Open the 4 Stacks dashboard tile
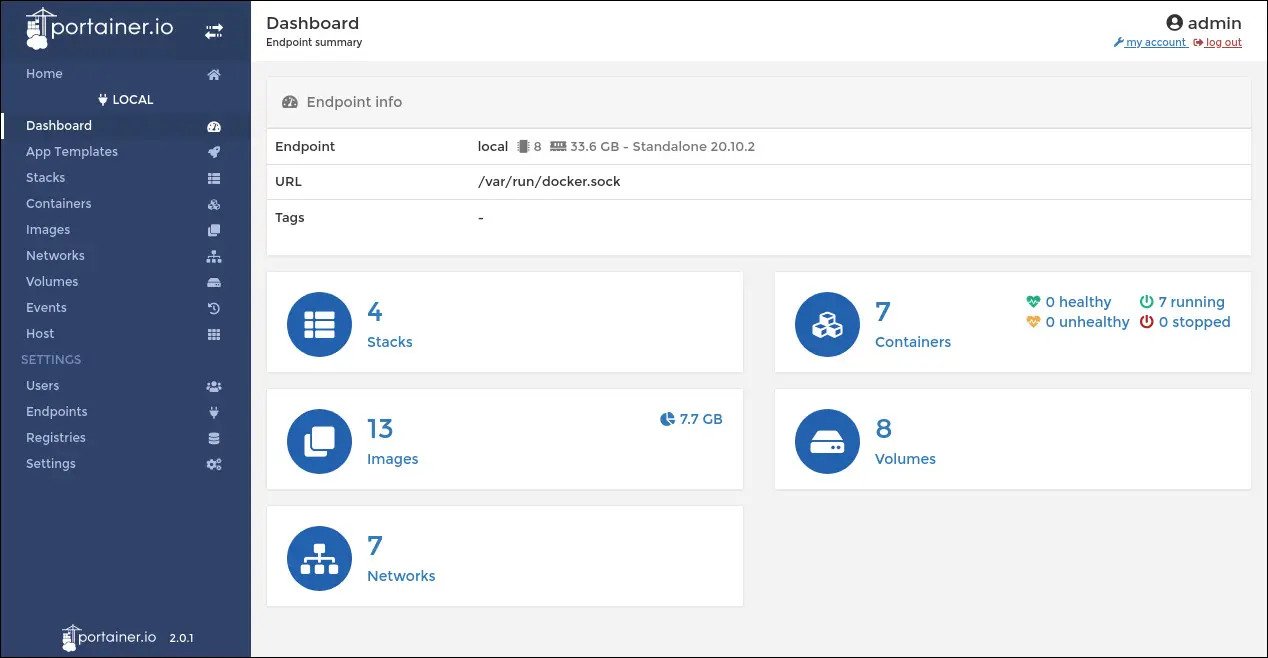The width and height of the screenshot is (1268, 658). click(x=505, y=322)
